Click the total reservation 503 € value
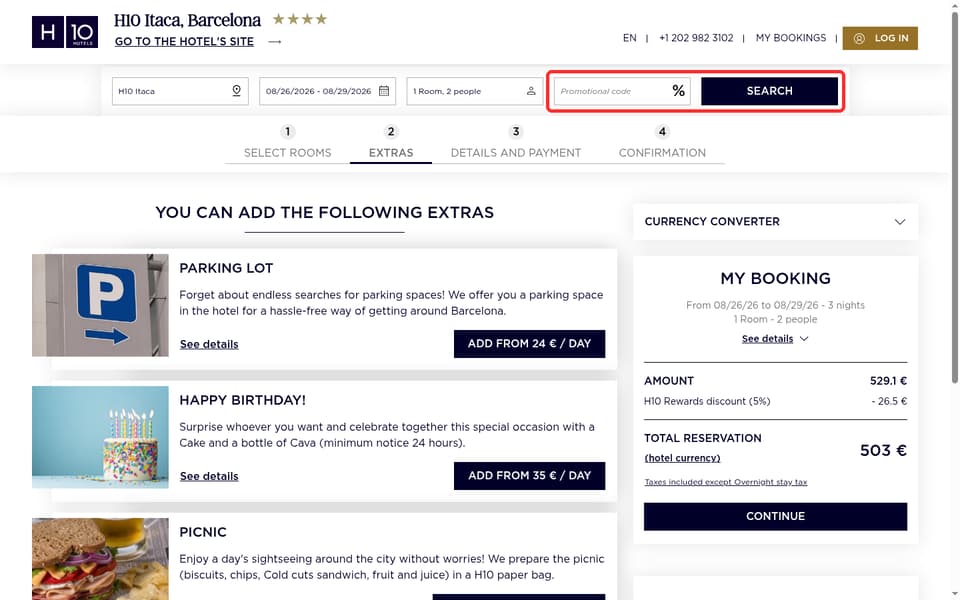The height and width of the screenshot is (600, 960). [x=883, y=451]
